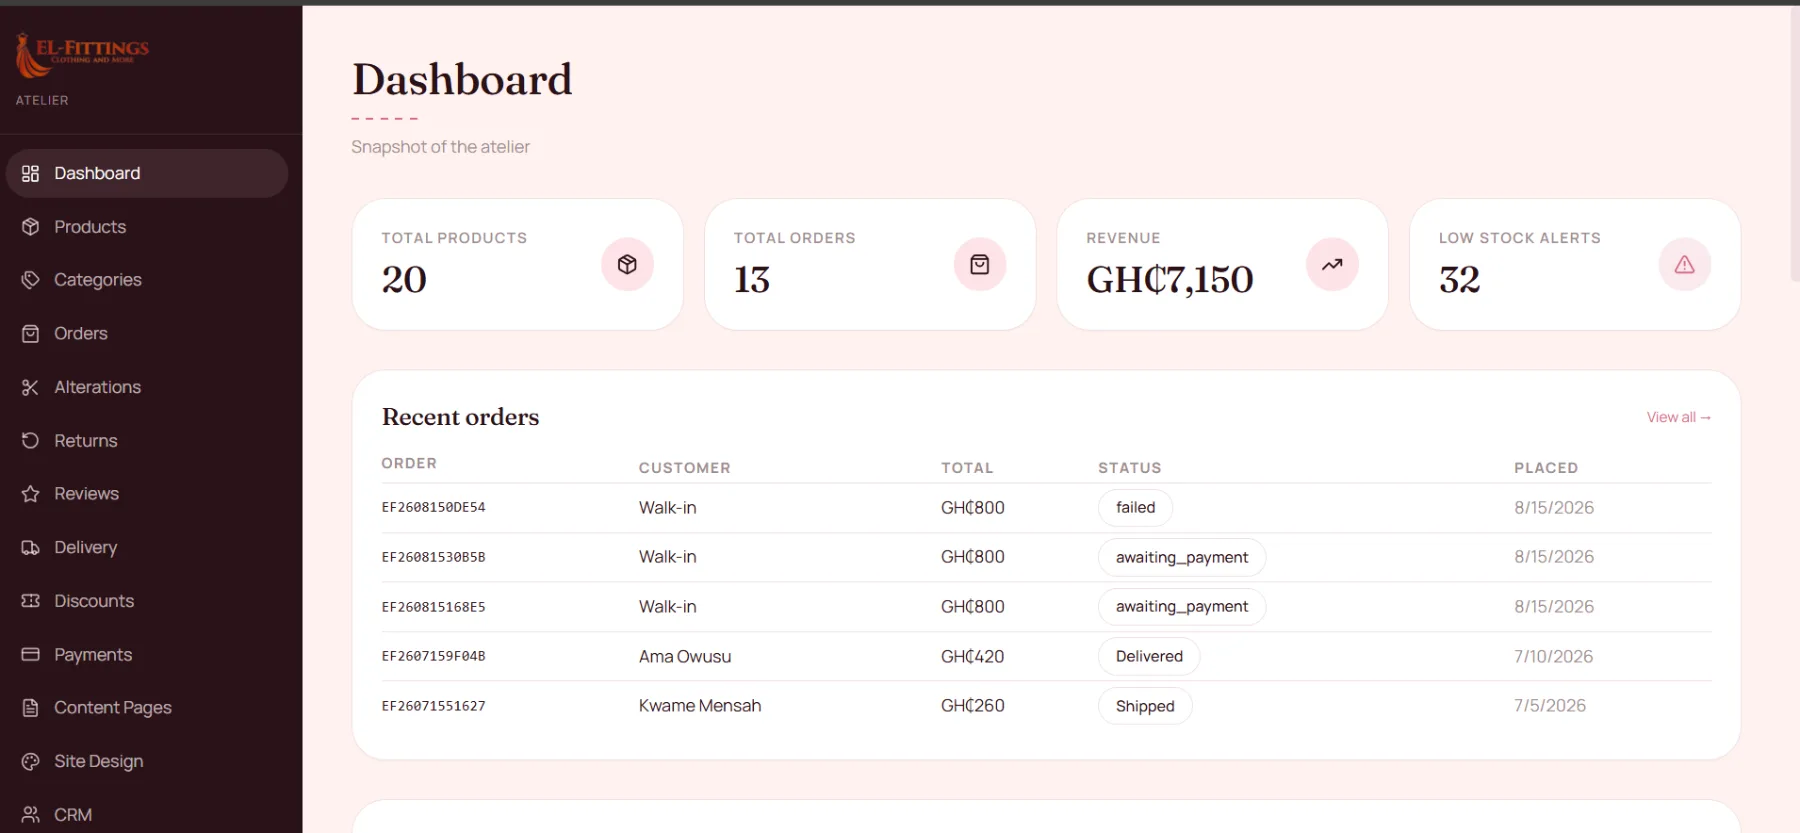The height and width of the screenshot is (833, 1800).
Task: Click order number EF2607159F04B
Action: pos(433,656)
